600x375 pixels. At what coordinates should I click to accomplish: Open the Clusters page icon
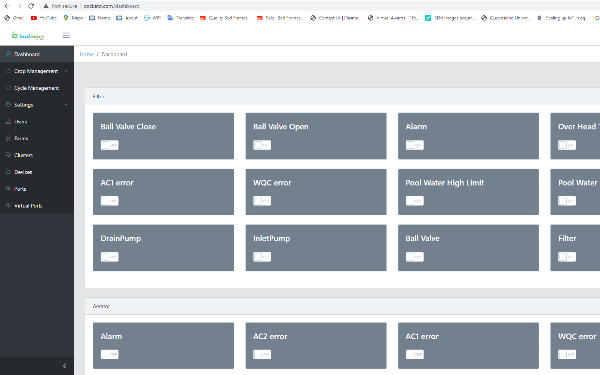pyautogui.click(x=8, y=155)
